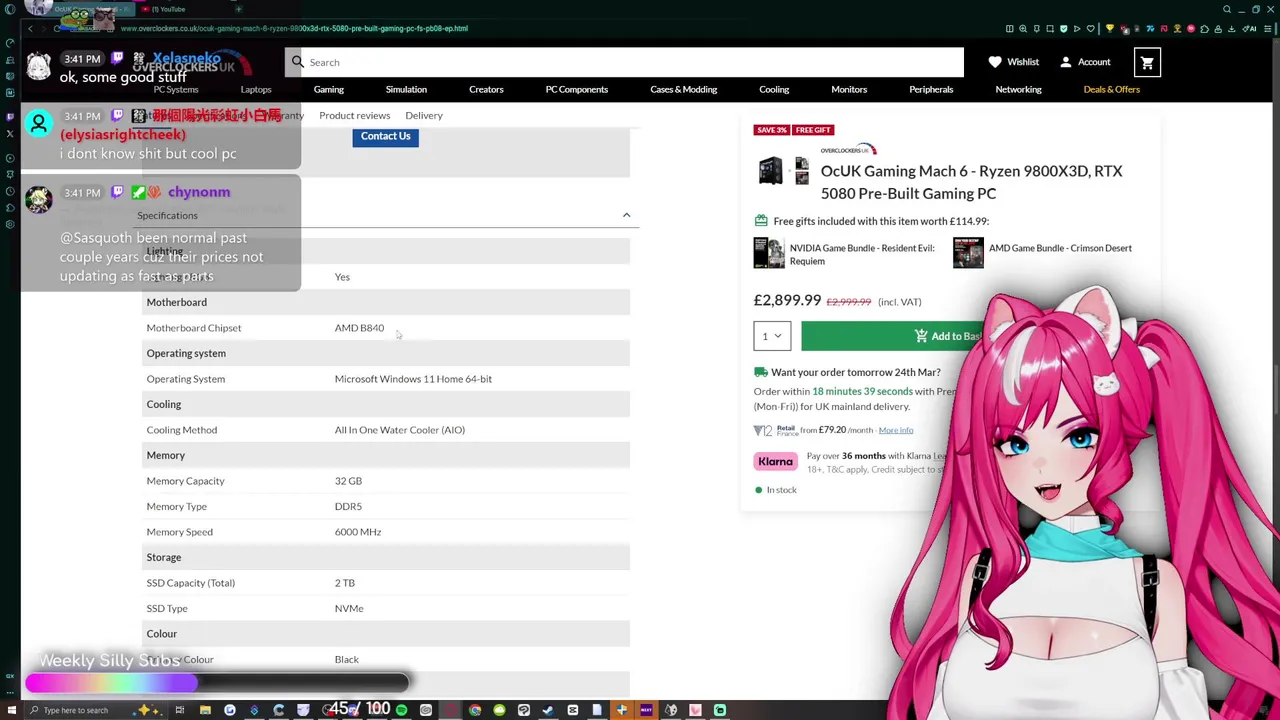Open X (Twitter) in the browser sidebar

click(10, 133)
